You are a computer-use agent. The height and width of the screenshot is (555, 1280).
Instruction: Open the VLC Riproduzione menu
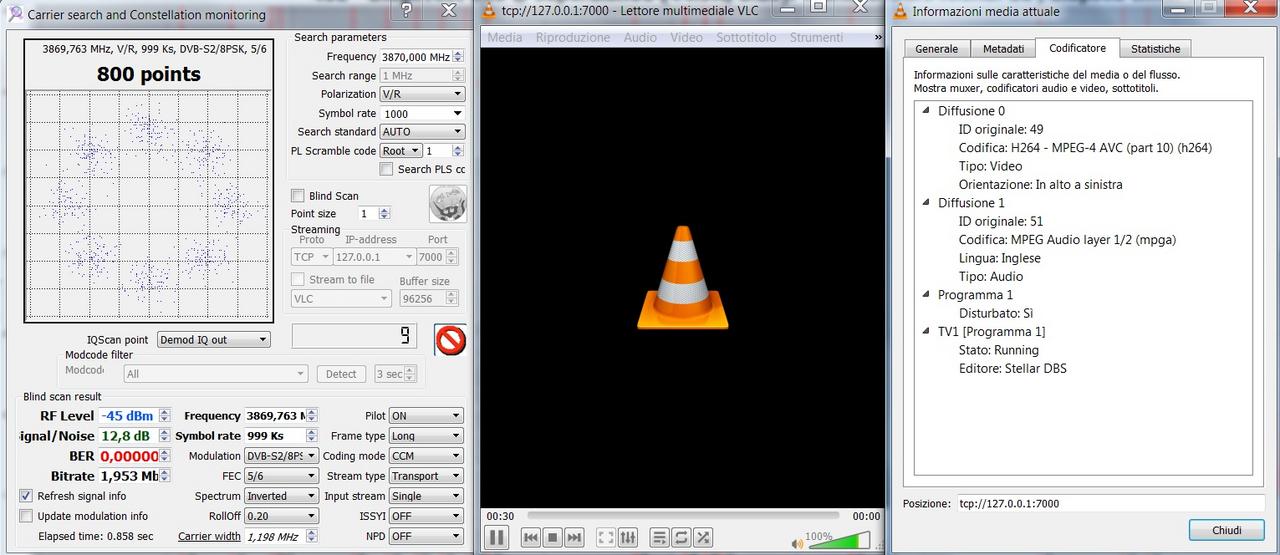[573, 37]
